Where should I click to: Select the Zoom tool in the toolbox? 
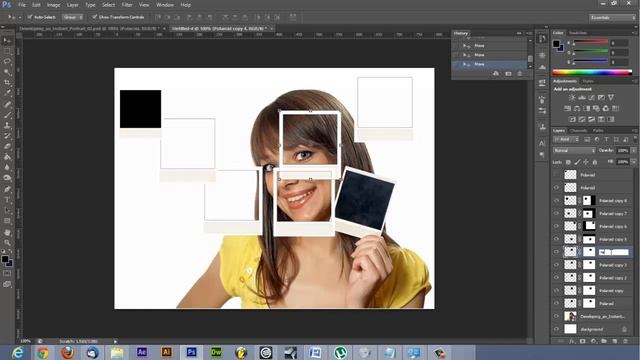coord(7,243)
